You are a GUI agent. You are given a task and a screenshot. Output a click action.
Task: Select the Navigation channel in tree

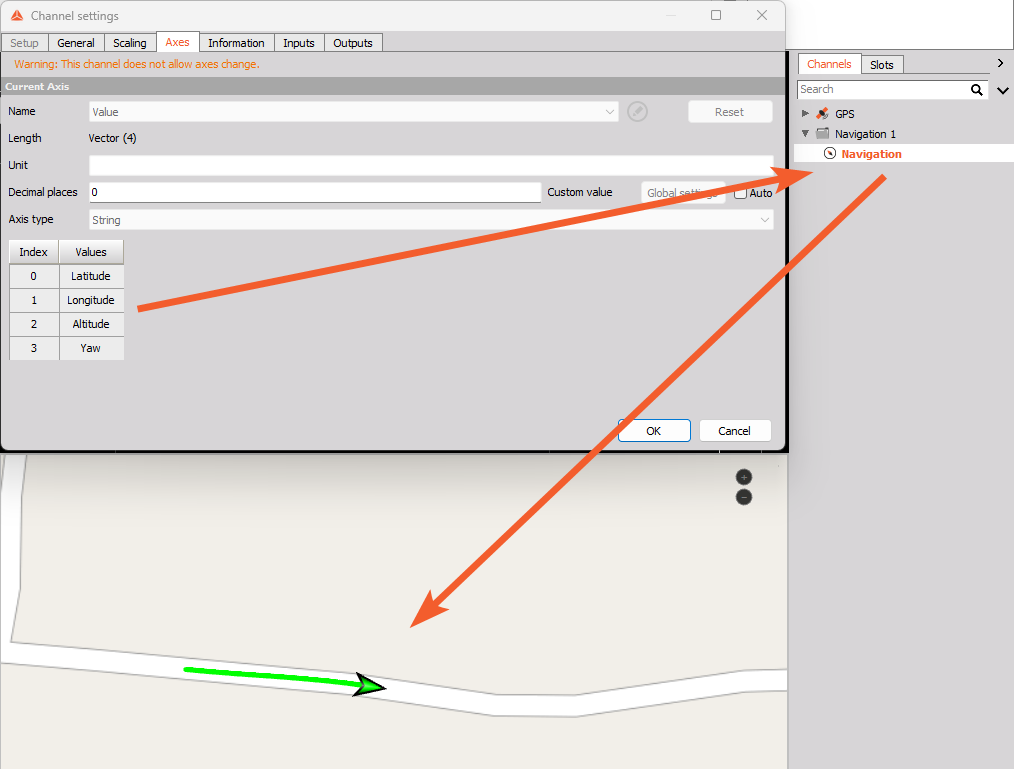pos(871,154)
